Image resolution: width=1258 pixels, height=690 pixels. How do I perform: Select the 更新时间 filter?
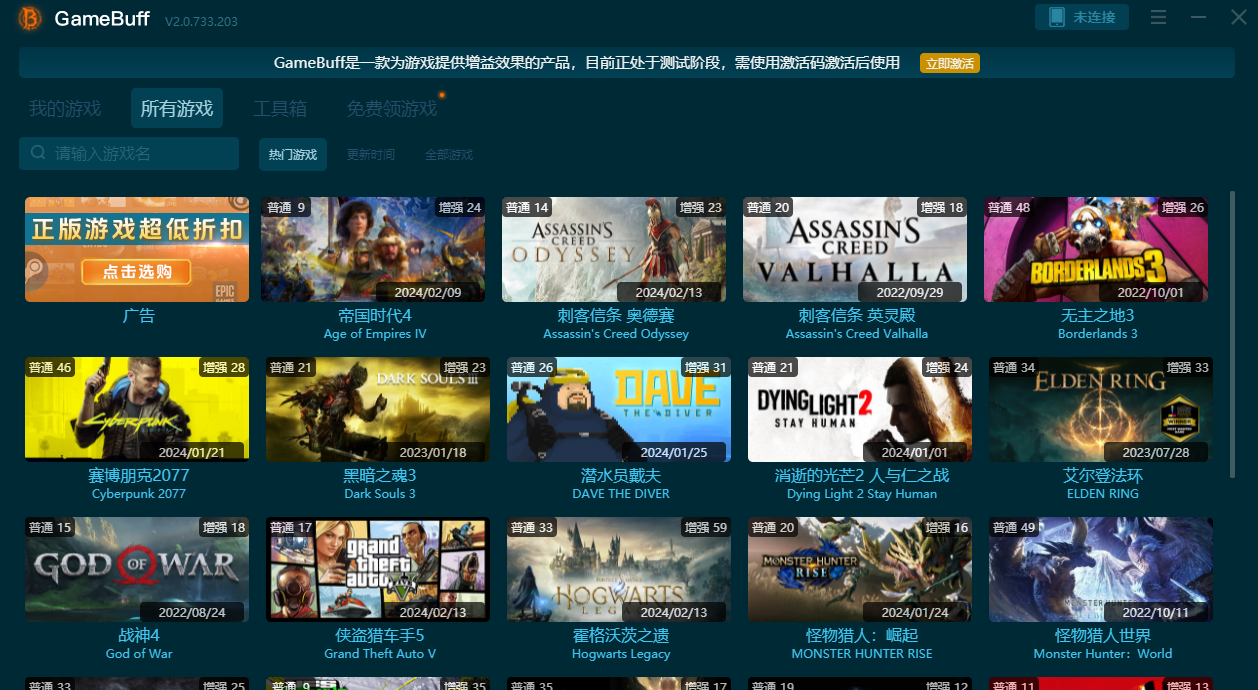point(371,154)
